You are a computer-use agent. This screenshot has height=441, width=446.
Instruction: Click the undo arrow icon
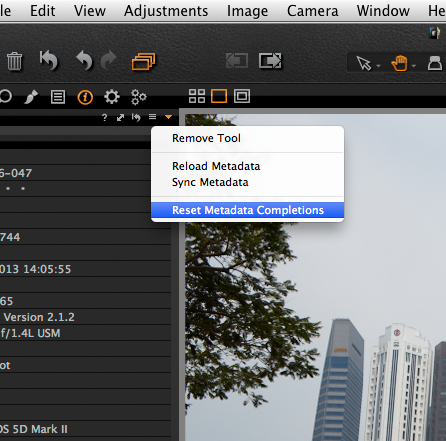pyautogui.click(x=84, y=60)
